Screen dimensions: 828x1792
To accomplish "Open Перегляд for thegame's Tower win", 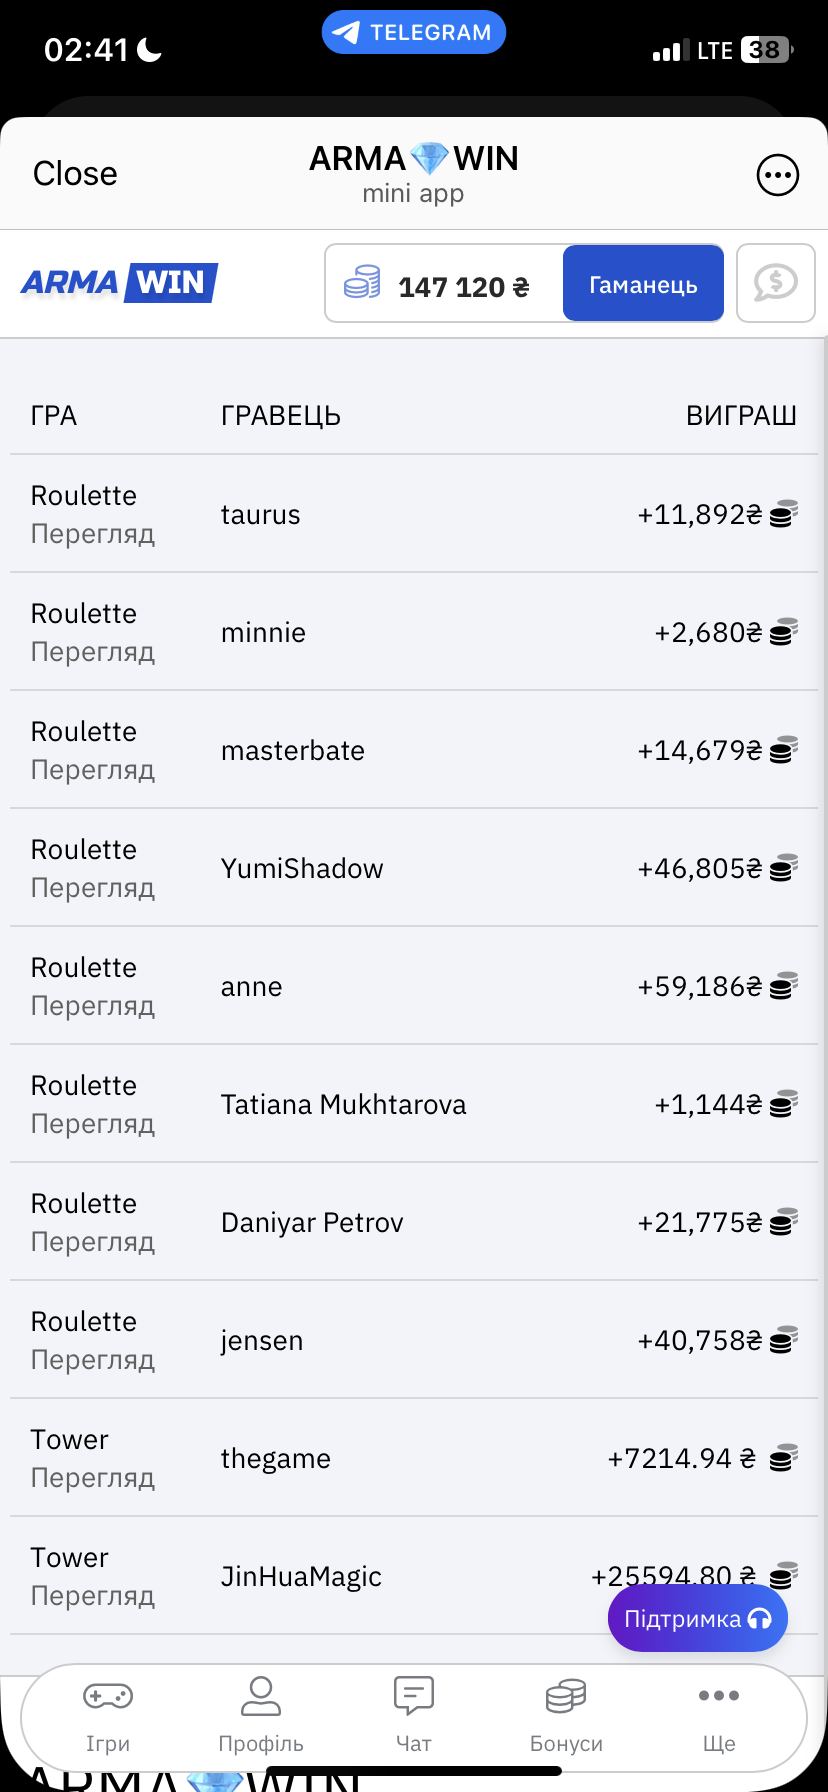I will pyautogui.click(x=93, y=1479).
